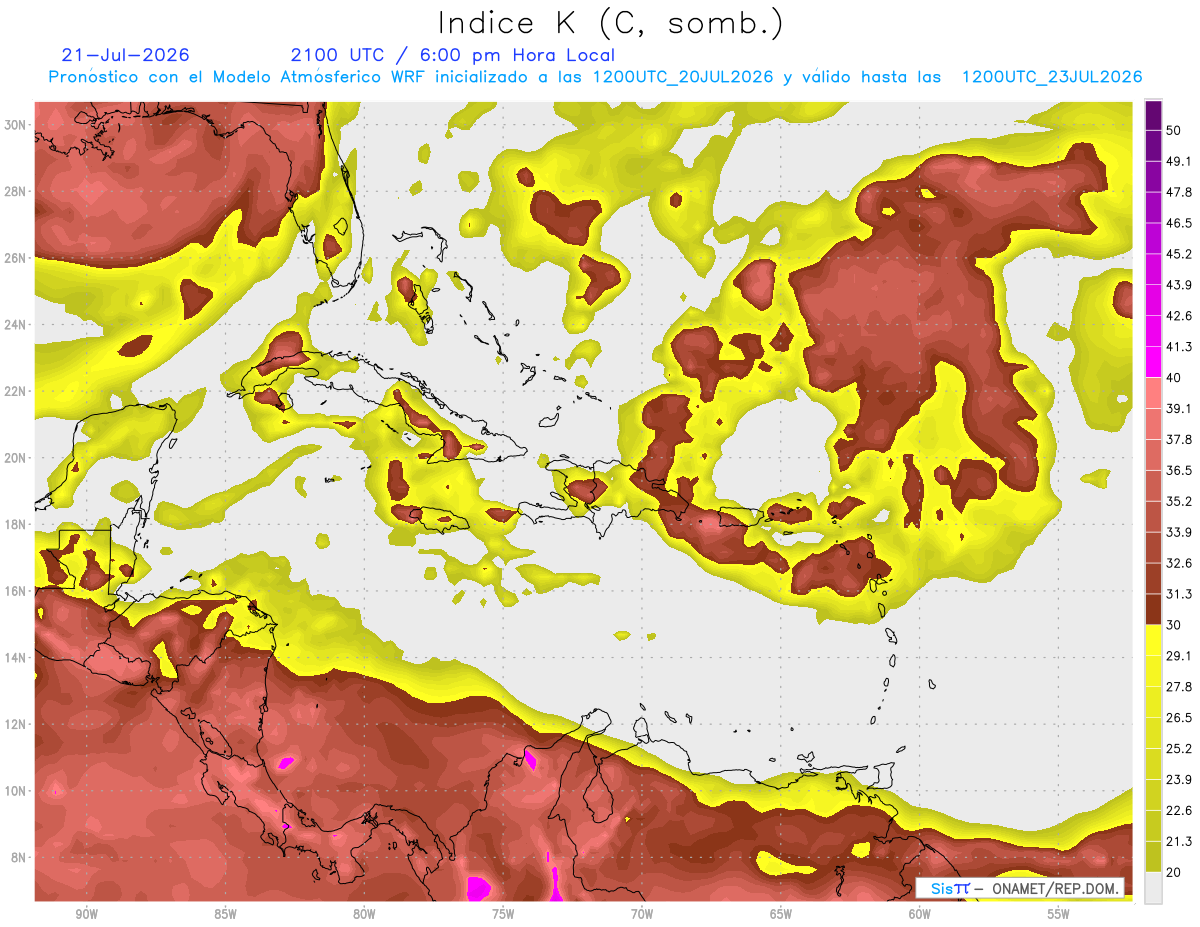Click the 30N latitude label

tap(15, 125)
